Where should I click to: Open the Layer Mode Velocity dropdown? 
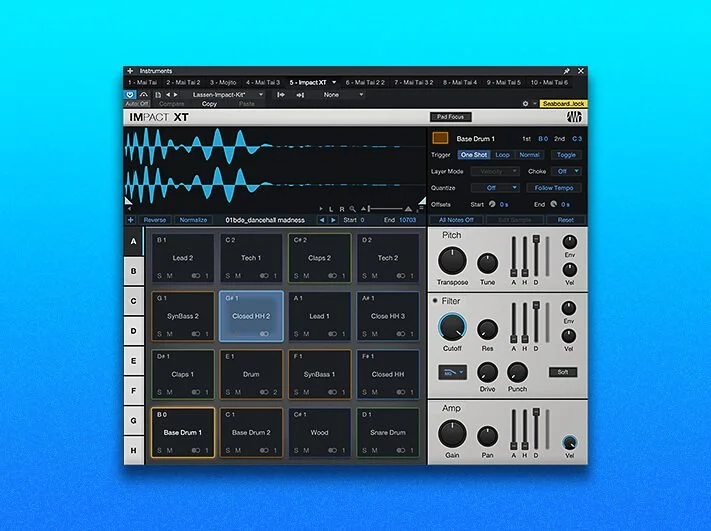[x=495, y=171]
